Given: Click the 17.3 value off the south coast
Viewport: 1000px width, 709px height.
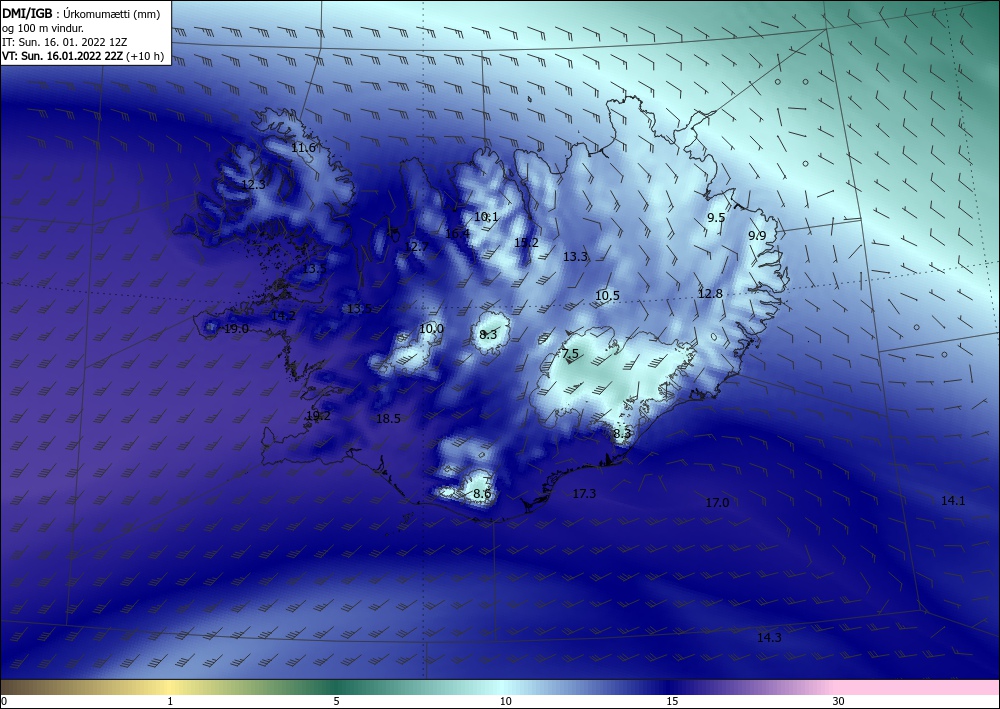Looking at the screenshot, I should [584, 493].
